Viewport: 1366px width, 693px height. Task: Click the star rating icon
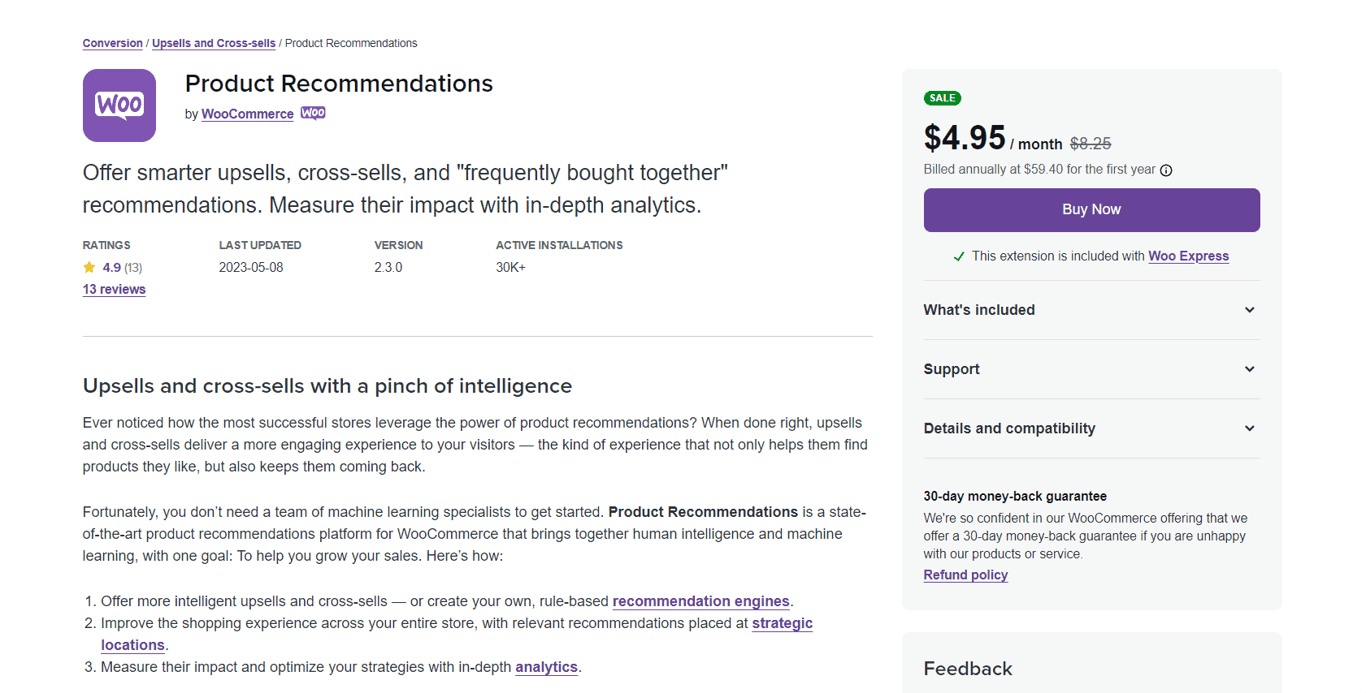pyautogui.click(x=90, y=267)
